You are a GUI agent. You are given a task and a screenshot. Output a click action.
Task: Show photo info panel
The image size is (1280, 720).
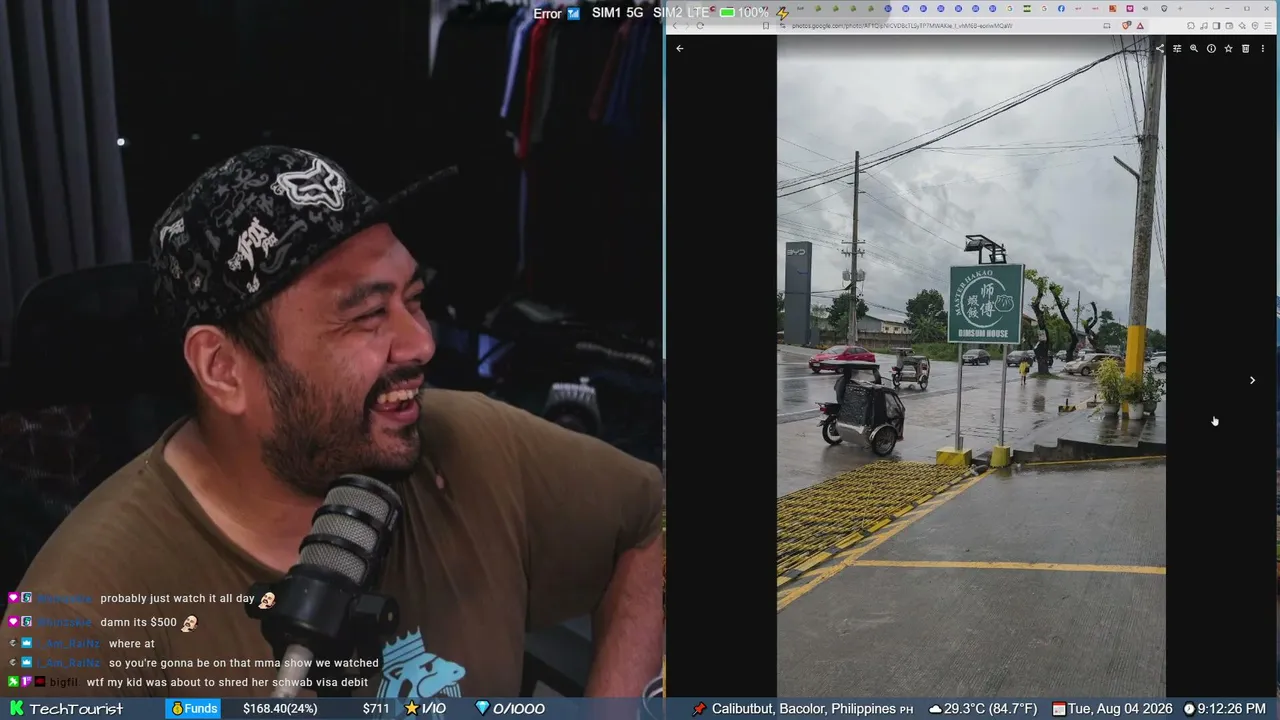point(1211,48)
